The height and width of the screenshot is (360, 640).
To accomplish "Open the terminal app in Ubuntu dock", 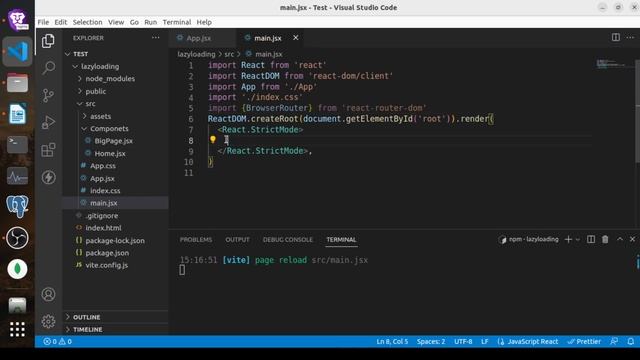I will (17, 144).
